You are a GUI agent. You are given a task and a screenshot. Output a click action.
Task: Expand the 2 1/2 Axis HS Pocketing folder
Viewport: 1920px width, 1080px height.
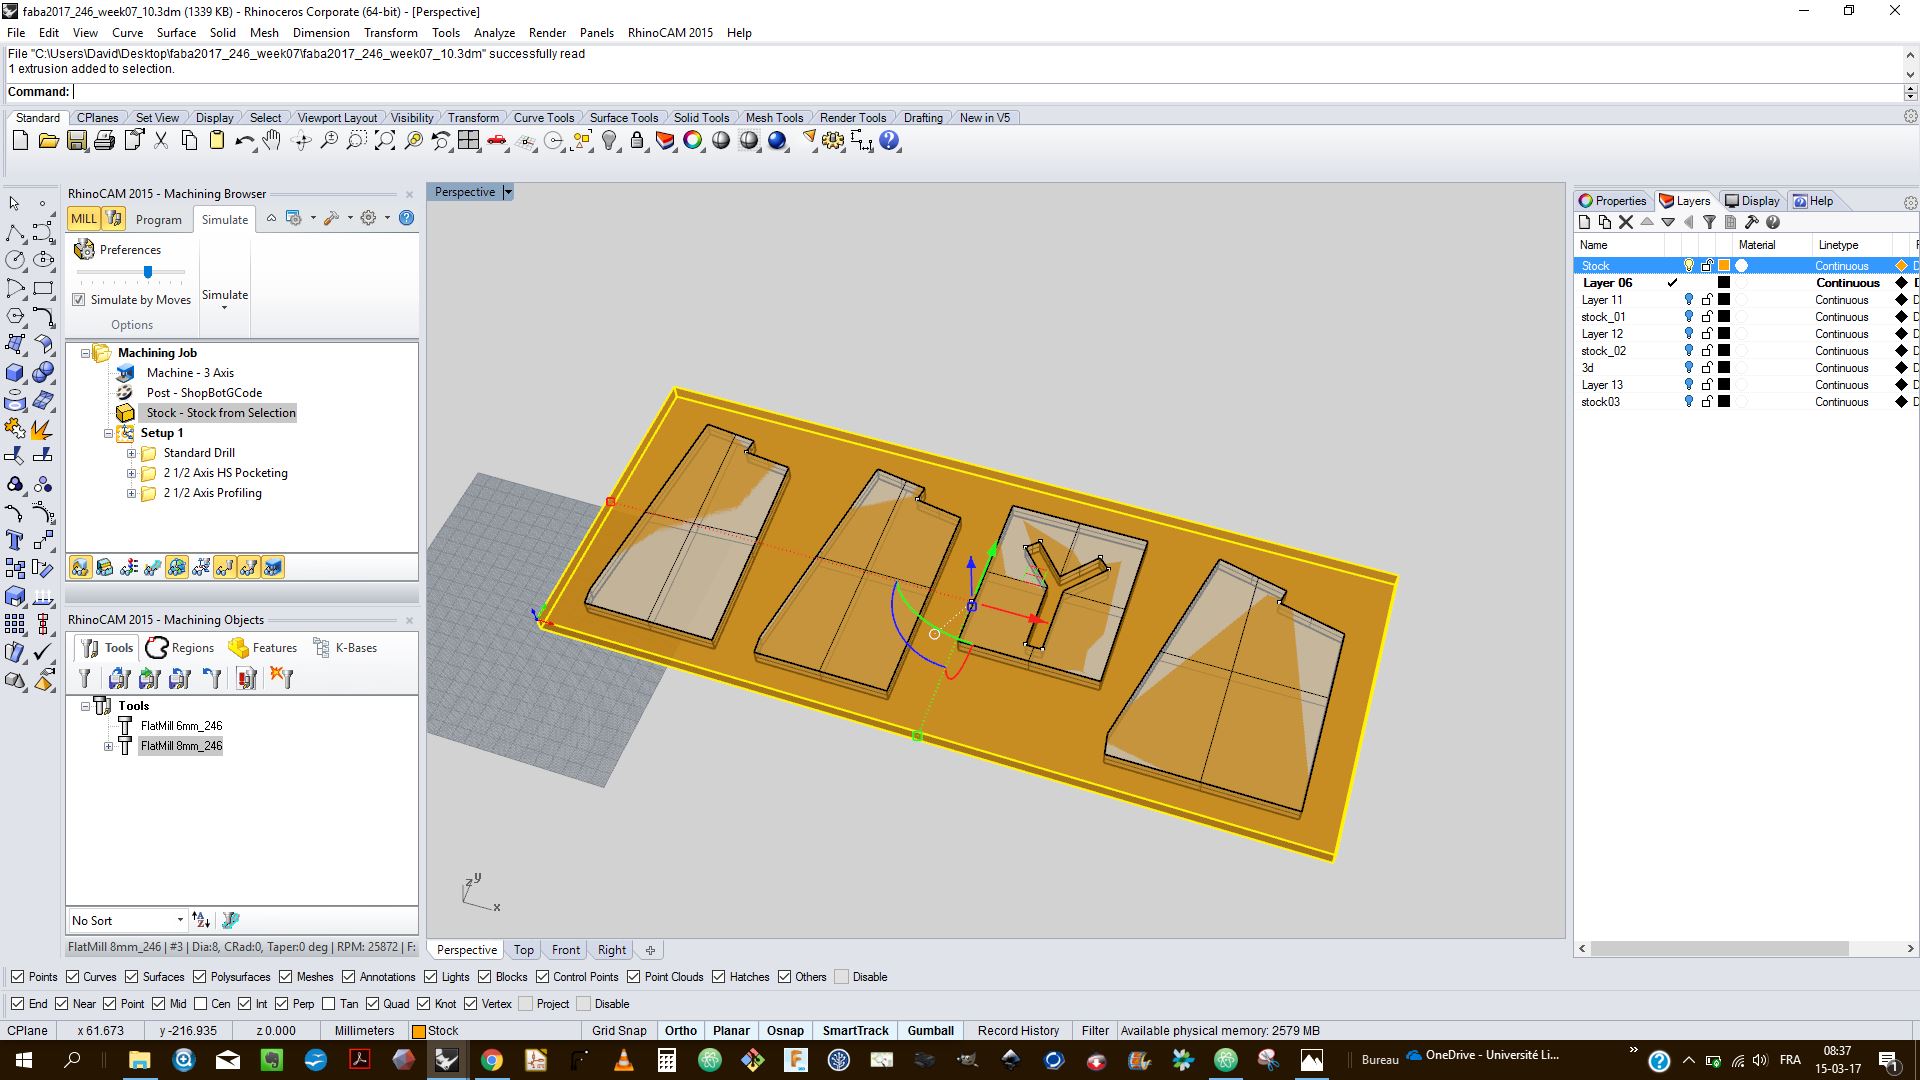[131, 473]
